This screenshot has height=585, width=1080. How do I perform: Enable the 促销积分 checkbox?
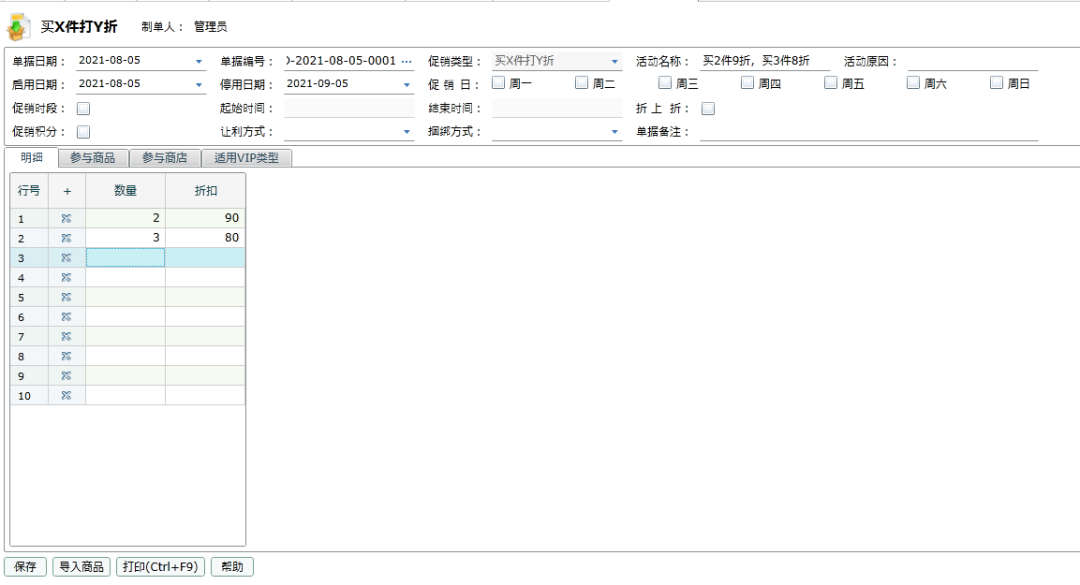point(83,132)
